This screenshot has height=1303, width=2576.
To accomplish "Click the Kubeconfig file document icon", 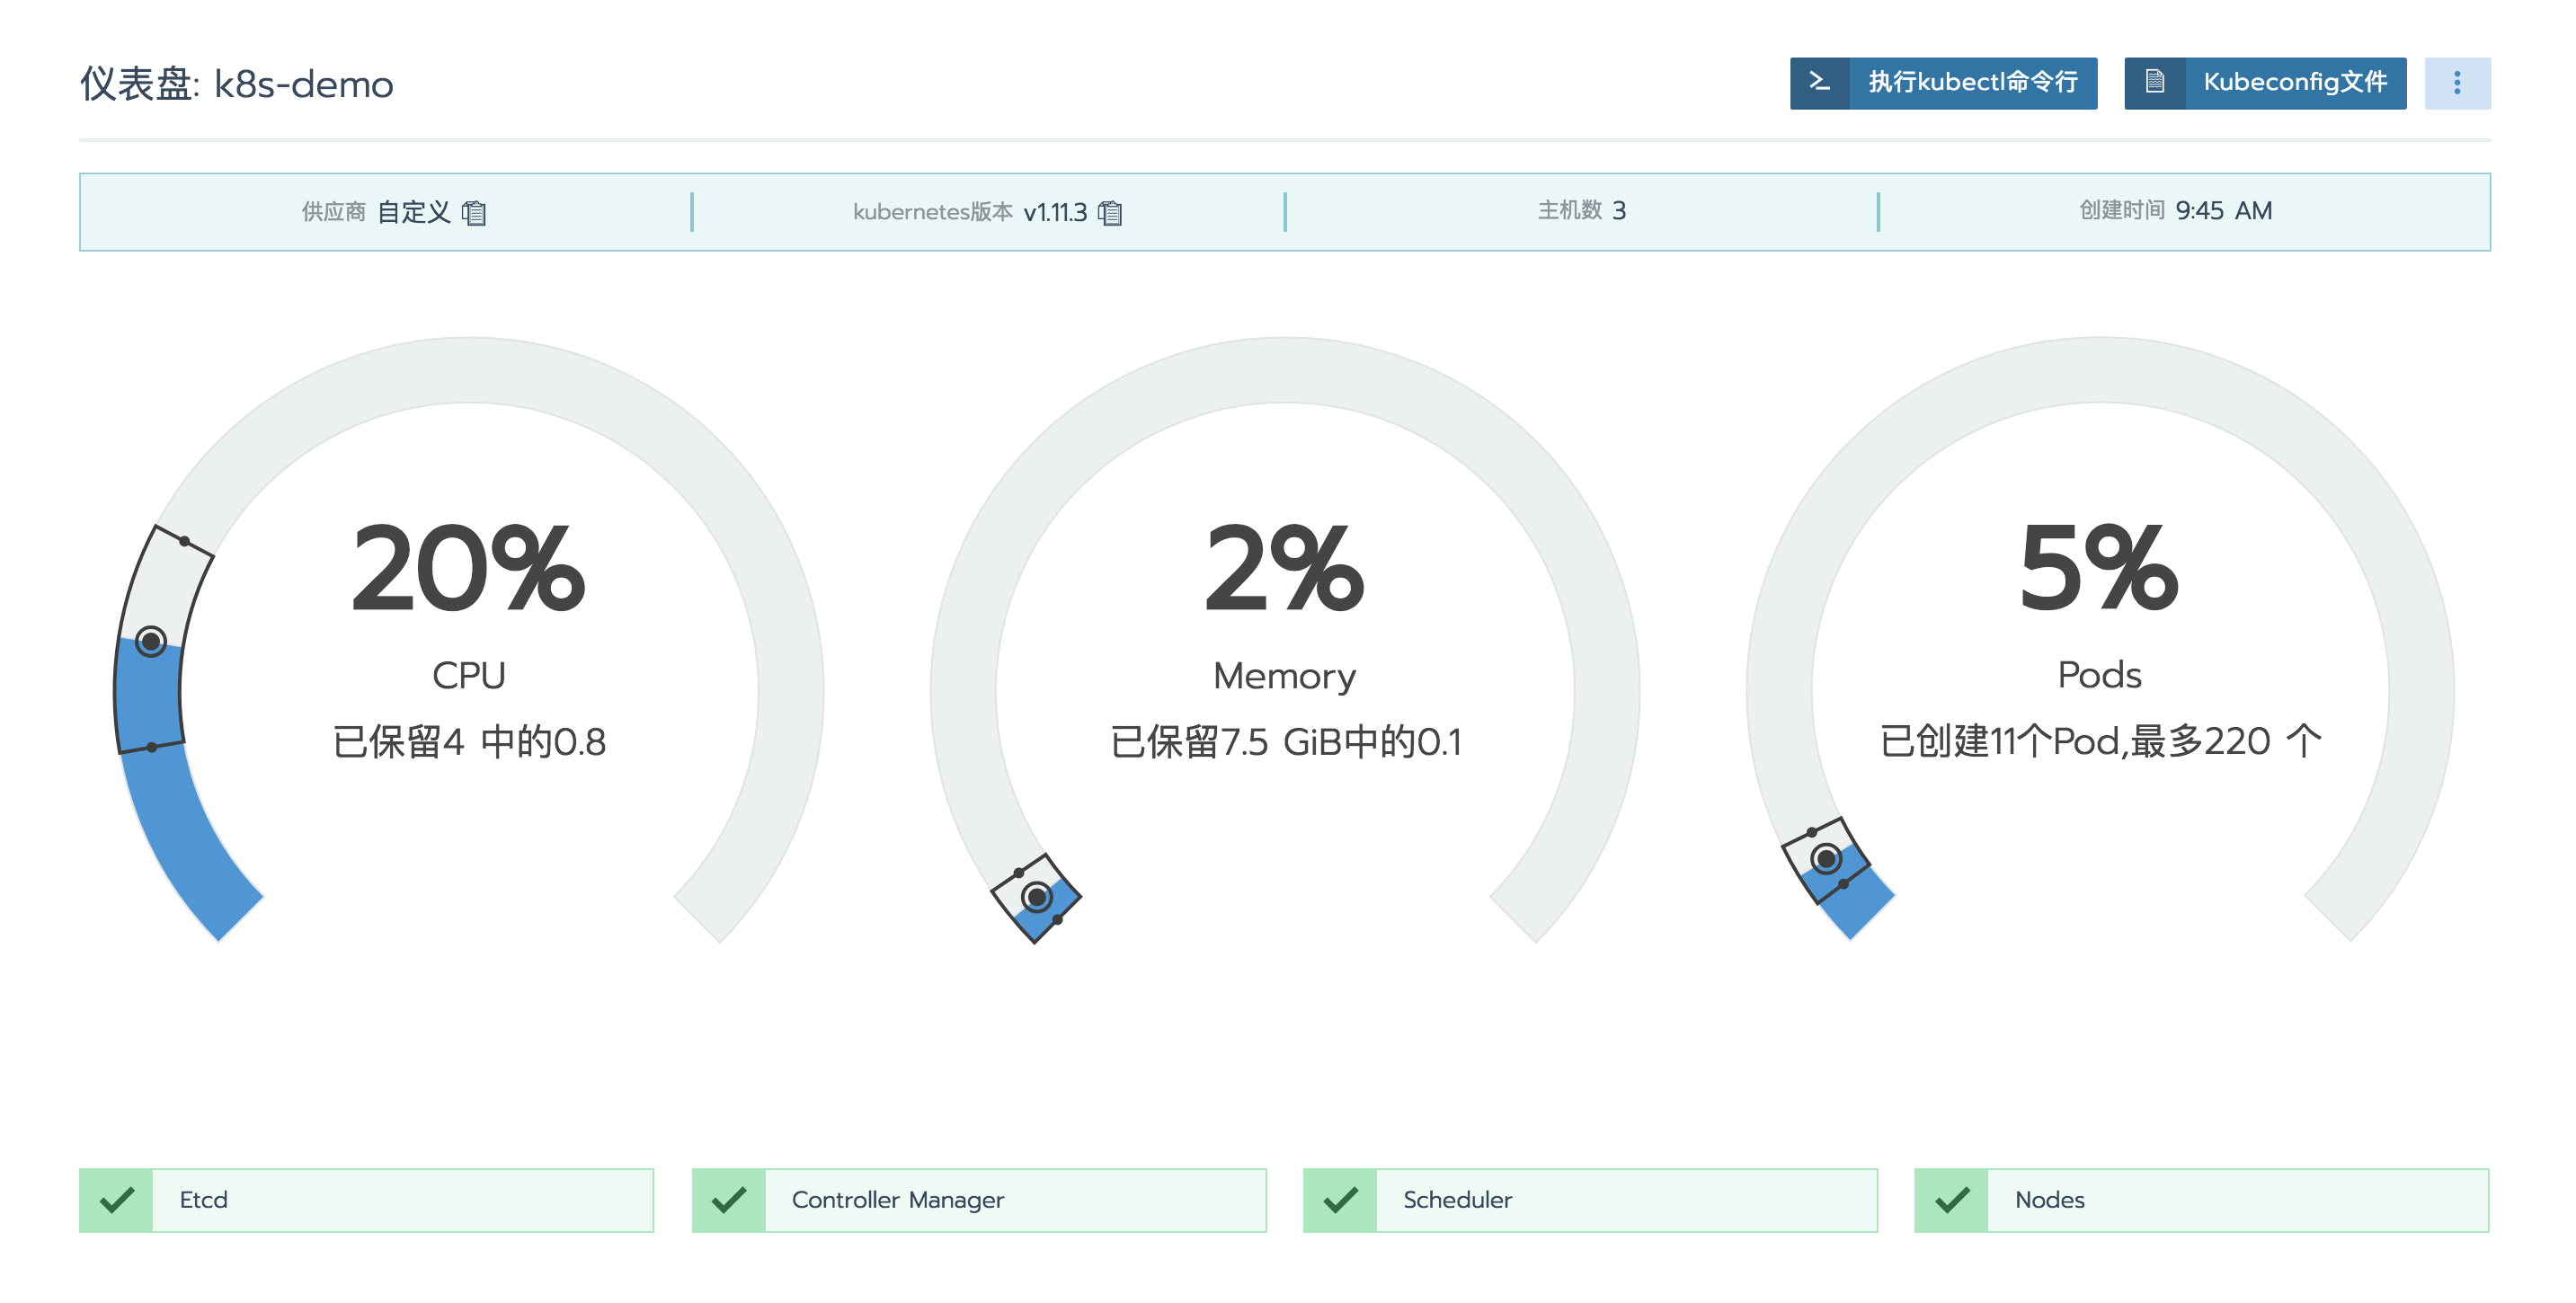I will (2154, 82).
